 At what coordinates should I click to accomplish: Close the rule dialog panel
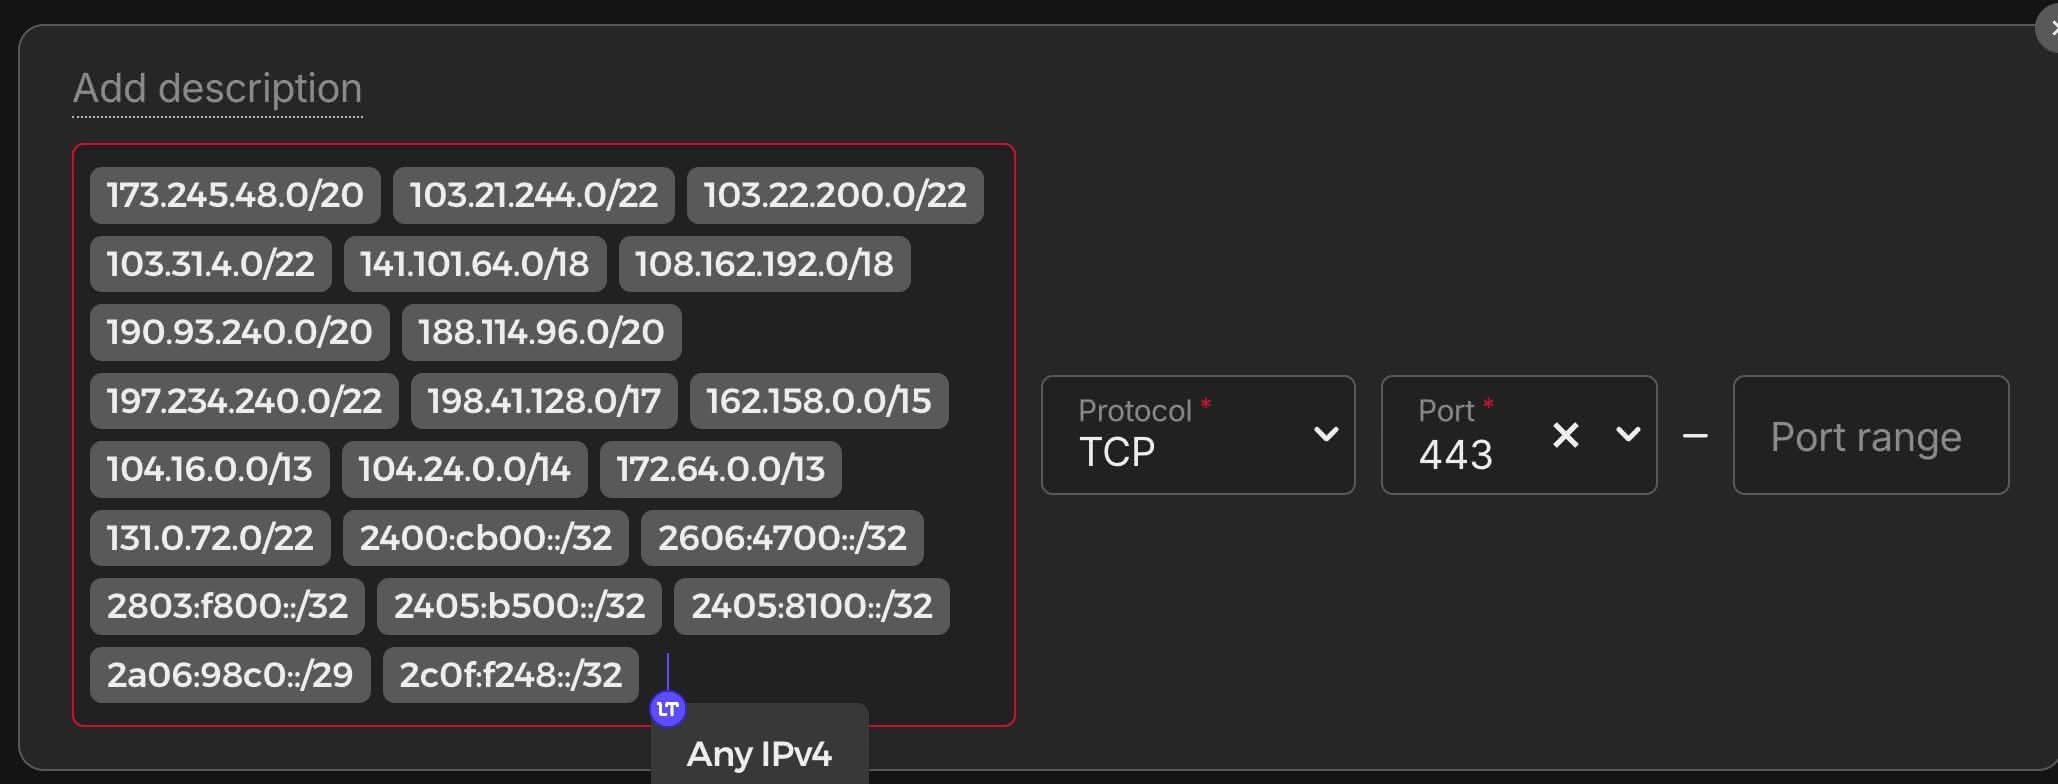coord(2048,28)
